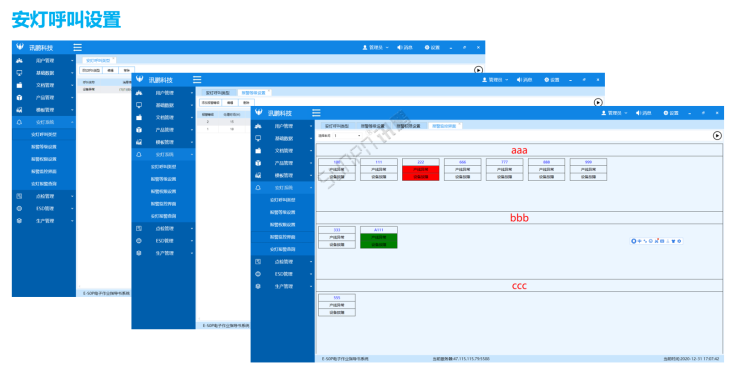Click station 555 box in the ccc section

[337, 305]
